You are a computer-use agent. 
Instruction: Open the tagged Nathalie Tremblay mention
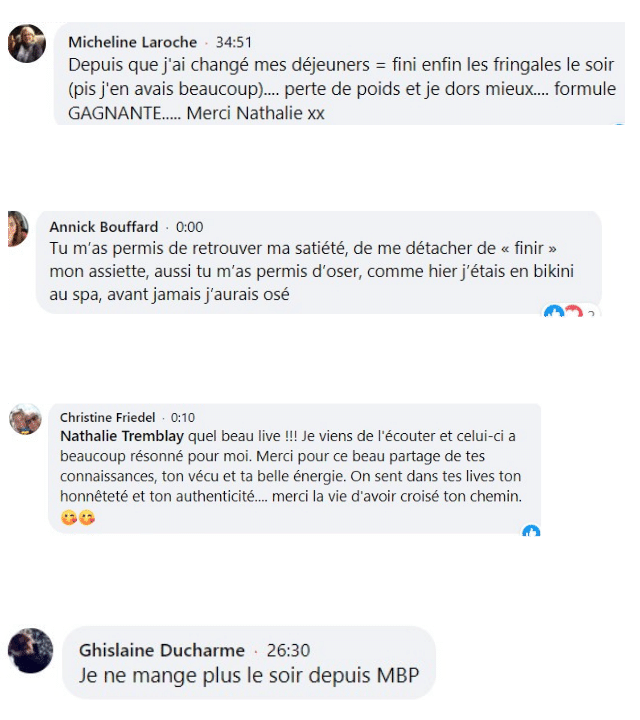pos(122,436)
